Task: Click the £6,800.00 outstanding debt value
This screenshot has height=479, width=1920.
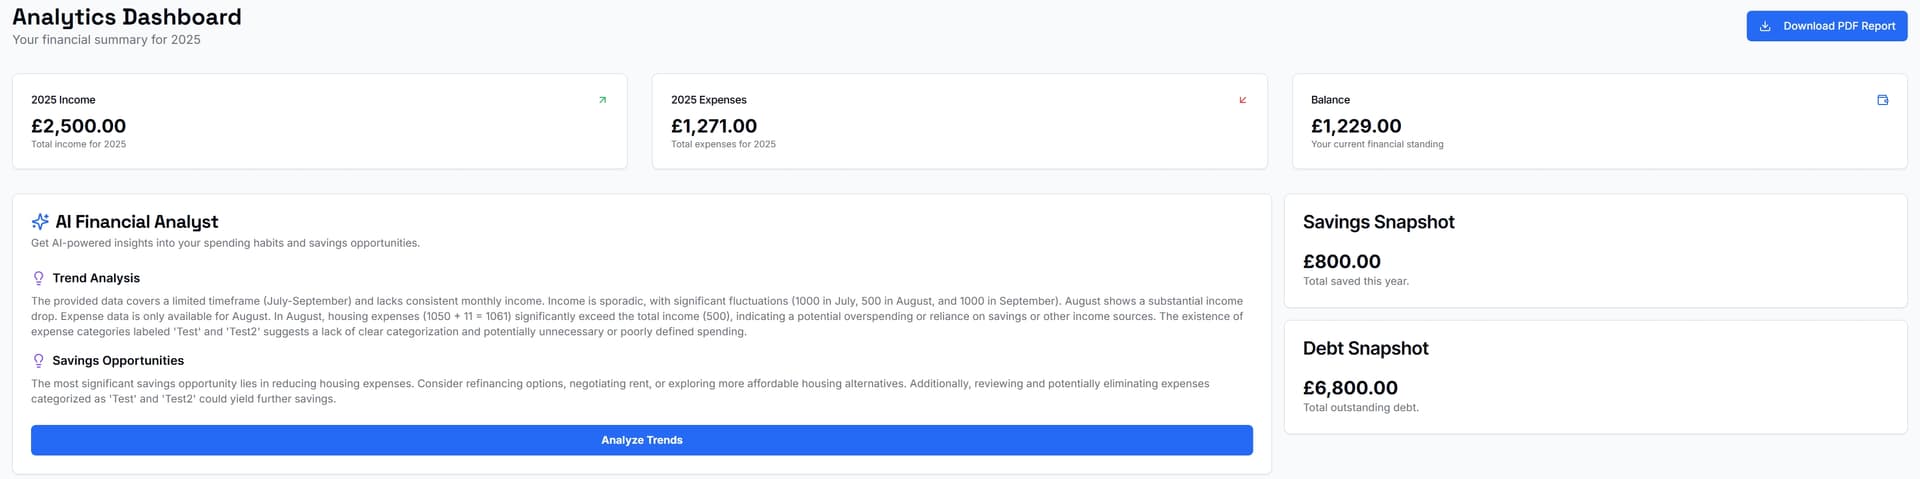Action: click(x=1350, y=387)
